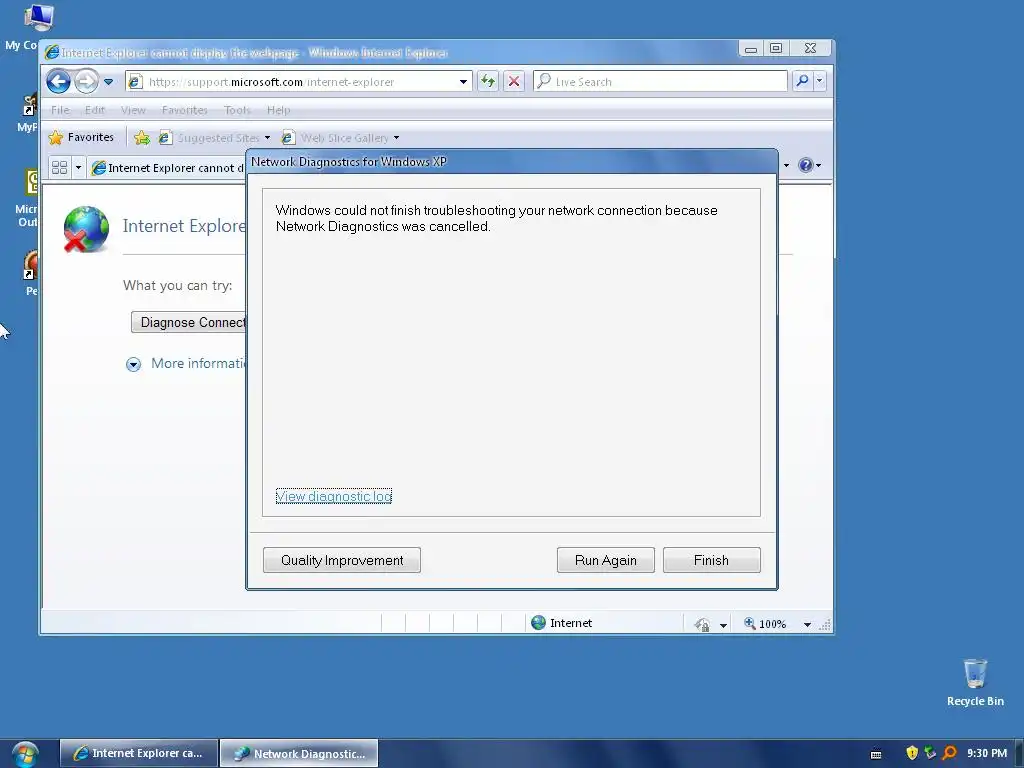Image resolution: width=1024 pixels, height=768 pixels.
Task: Click the IE logo in the title bar
Action: 52,52
